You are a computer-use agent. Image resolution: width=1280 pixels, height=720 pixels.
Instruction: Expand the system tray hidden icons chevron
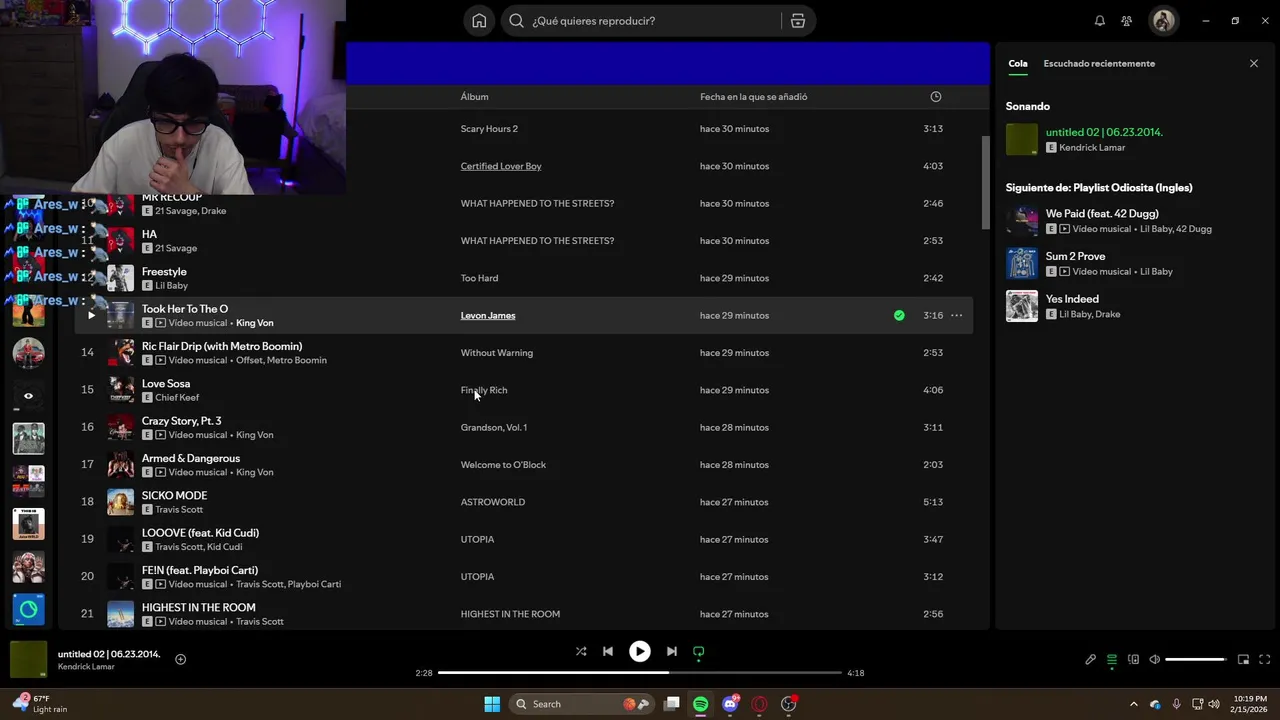1133,704
